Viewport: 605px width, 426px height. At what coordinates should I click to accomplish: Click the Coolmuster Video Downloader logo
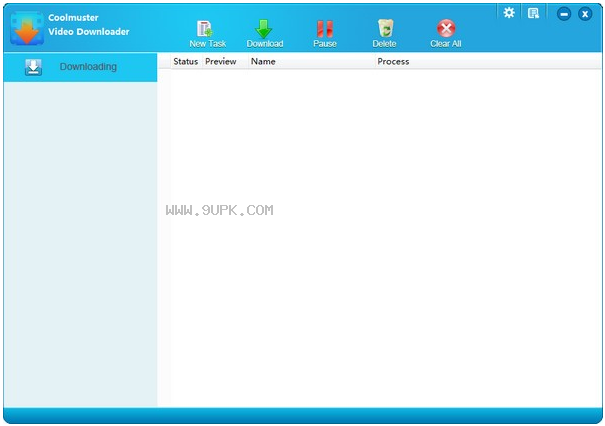coord(27,28)
